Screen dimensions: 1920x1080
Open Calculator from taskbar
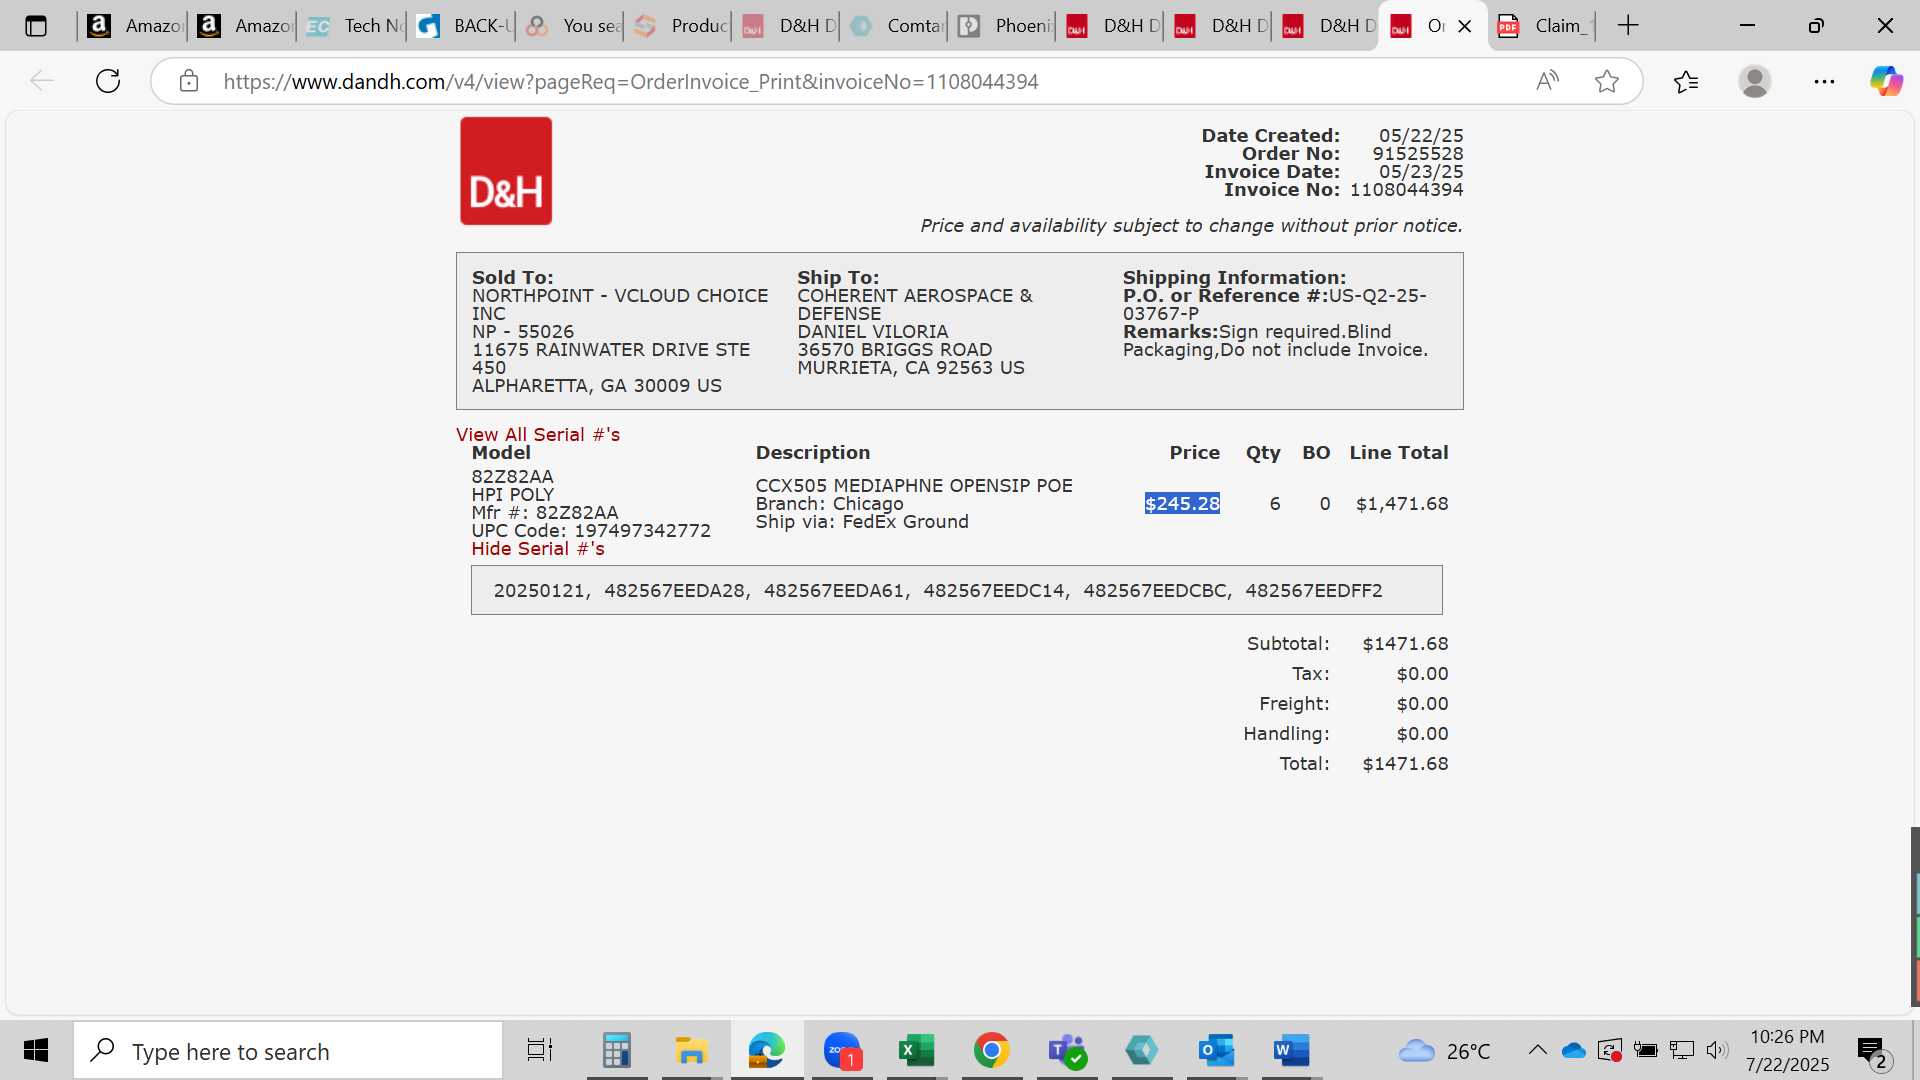617,1051
